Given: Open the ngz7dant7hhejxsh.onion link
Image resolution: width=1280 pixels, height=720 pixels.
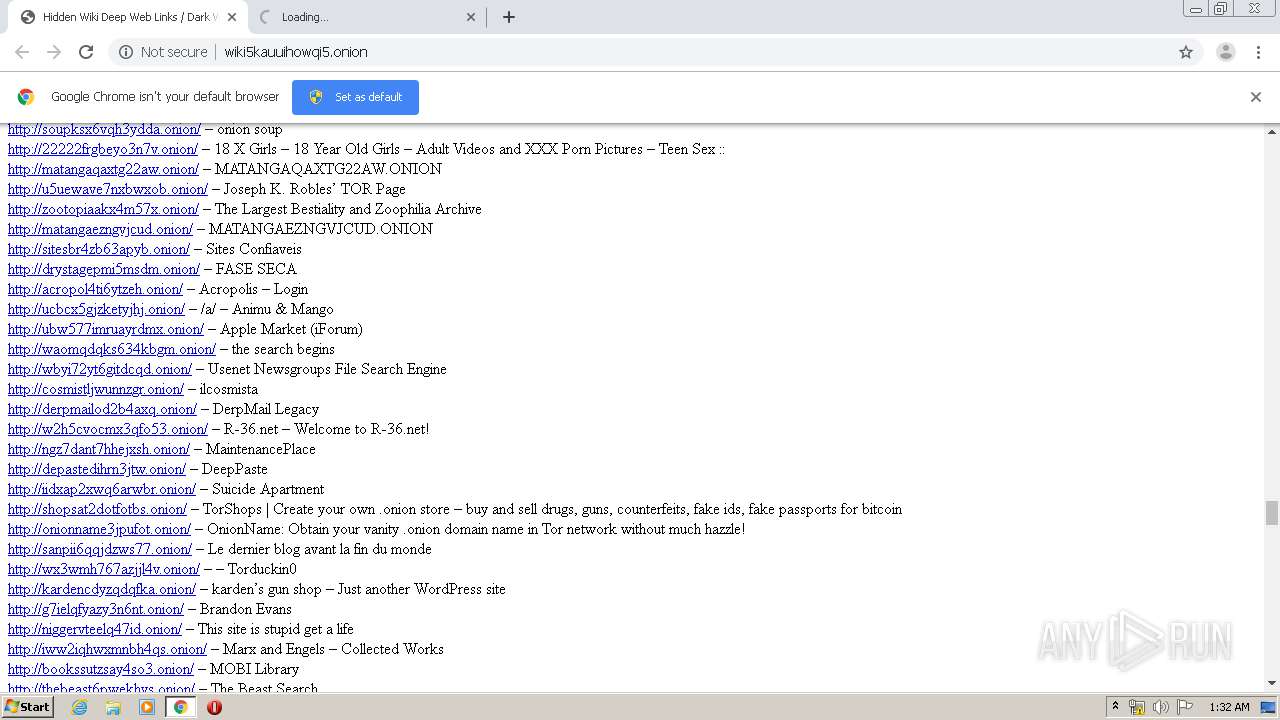Looking at the screenshot, I should click(99, 449).
